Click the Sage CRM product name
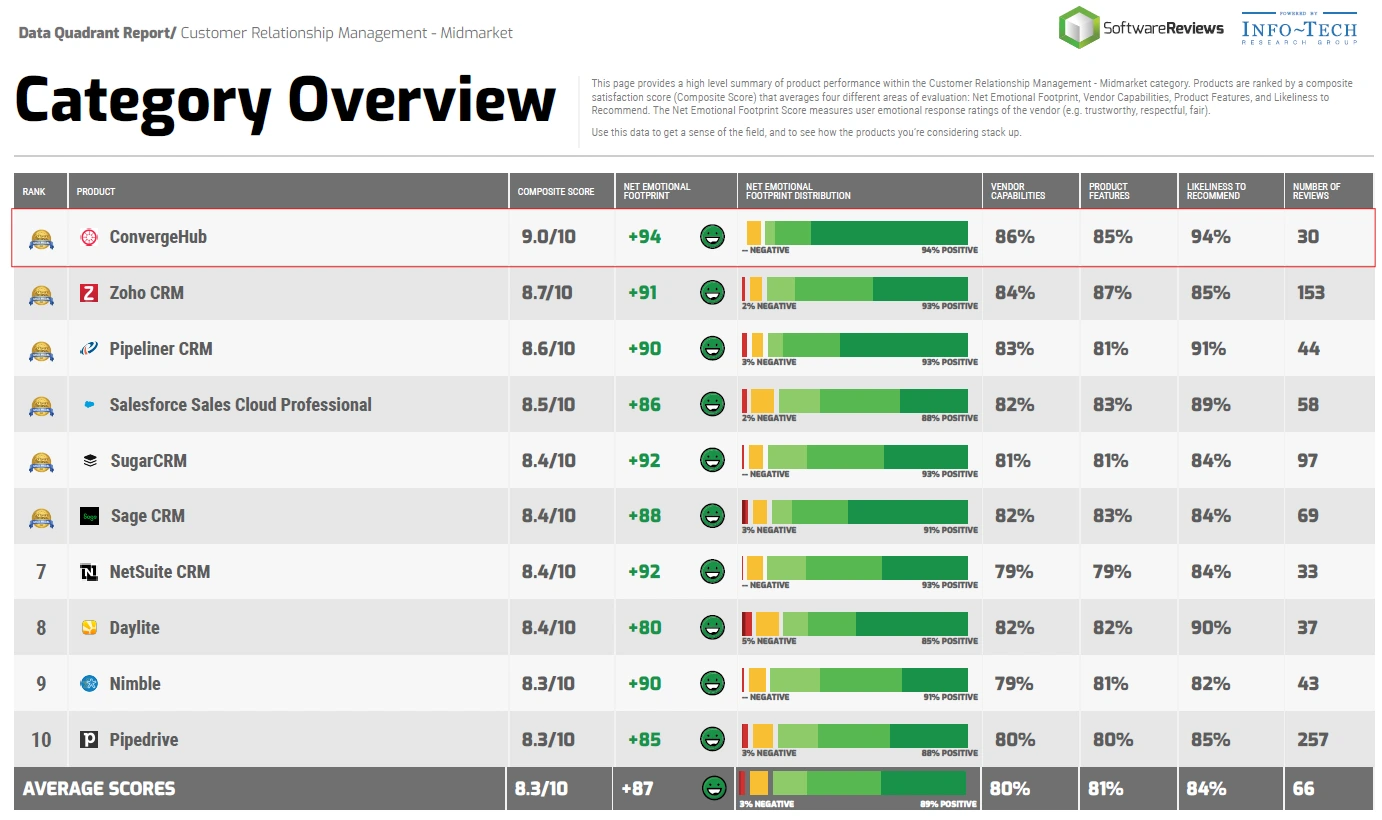The width and height of the screenshot is (1382, 820). (x=147, y=516)
